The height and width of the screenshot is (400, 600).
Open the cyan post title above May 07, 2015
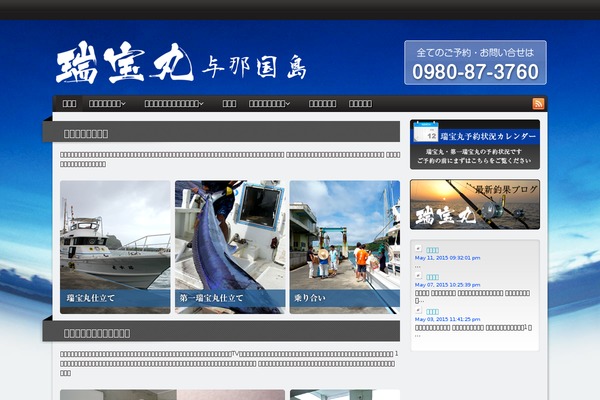coord(432,277)
